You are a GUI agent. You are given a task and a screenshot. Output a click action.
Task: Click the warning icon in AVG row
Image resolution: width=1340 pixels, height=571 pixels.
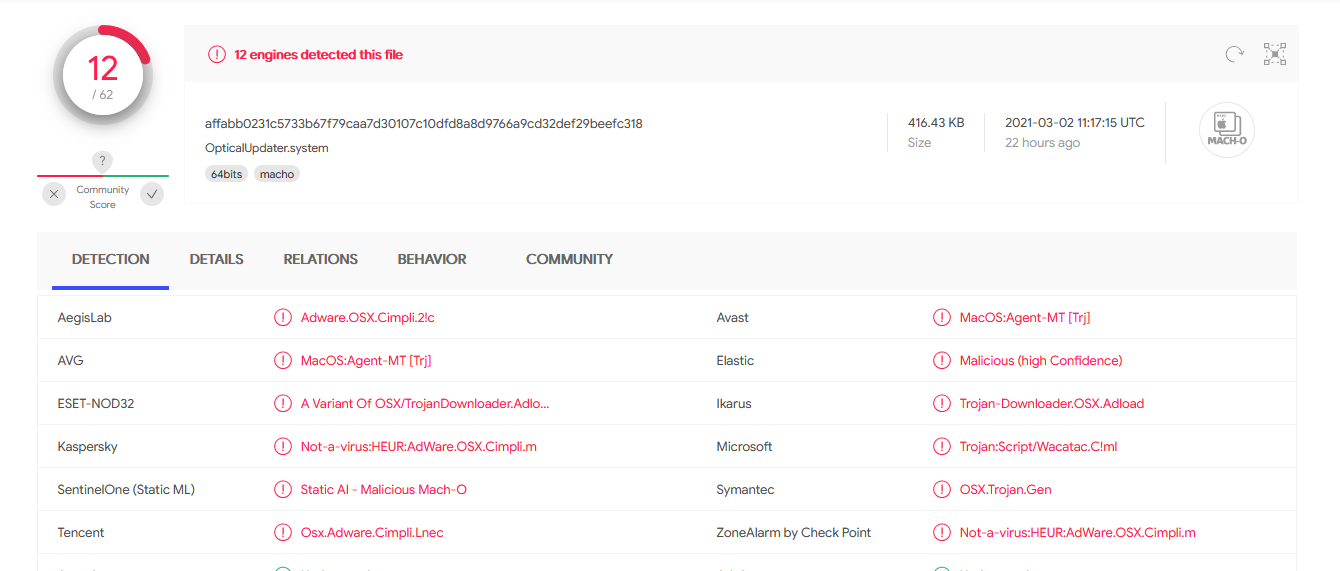click(x=283, y=361)
